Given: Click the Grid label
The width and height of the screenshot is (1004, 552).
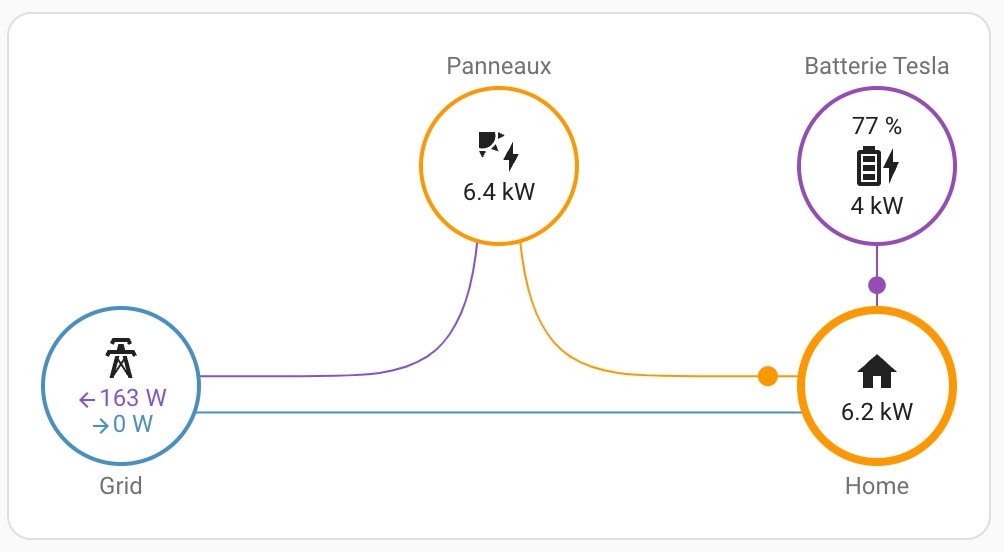Looking at the screenshot, I should pyautogui.click(x=120, y=487).
